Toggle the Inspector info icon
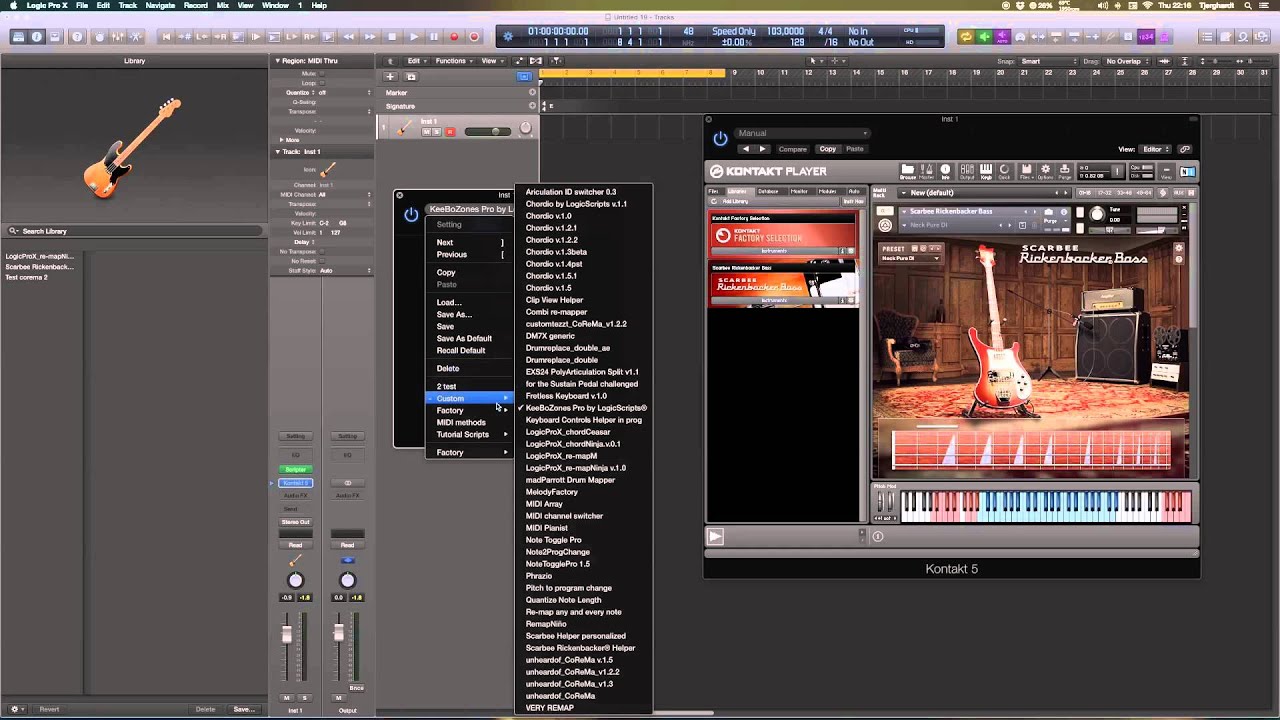 click(37, 37)
